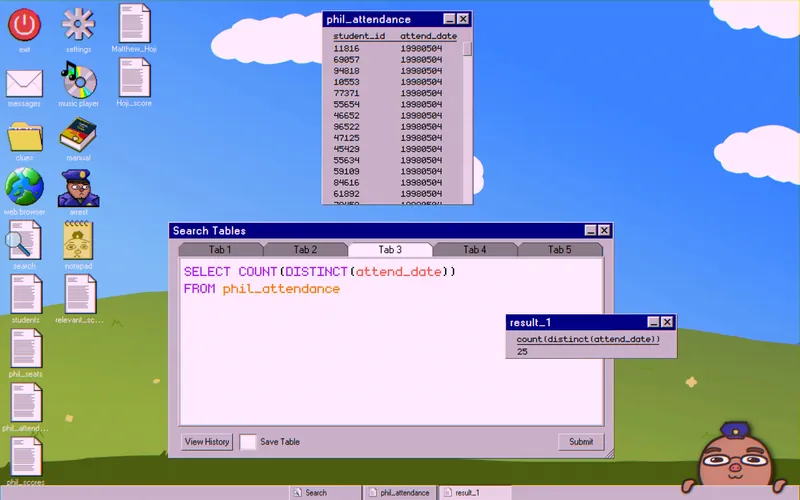
Task: Open the Hoji_score document icon
Action: click(135, 78)
